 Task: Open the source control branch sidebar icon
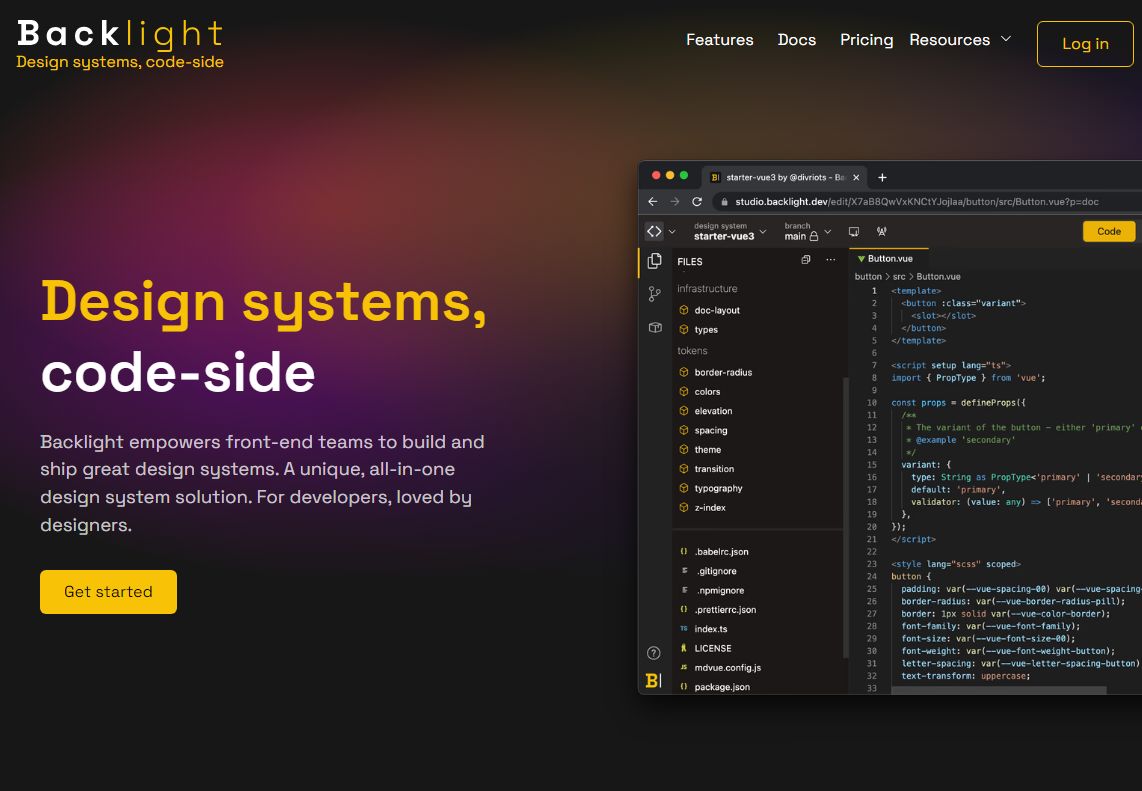[x=655, y=294]
